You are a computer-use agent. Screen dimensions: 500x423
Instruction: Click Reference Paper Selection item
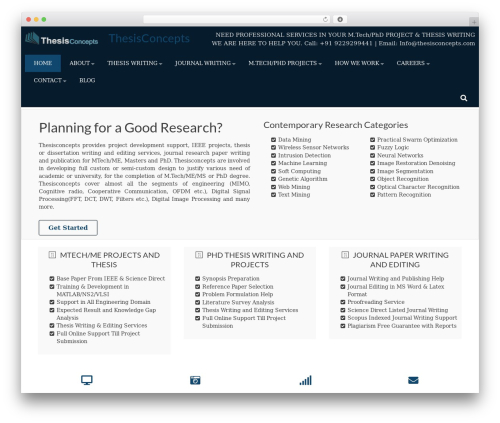pos(238,287)
